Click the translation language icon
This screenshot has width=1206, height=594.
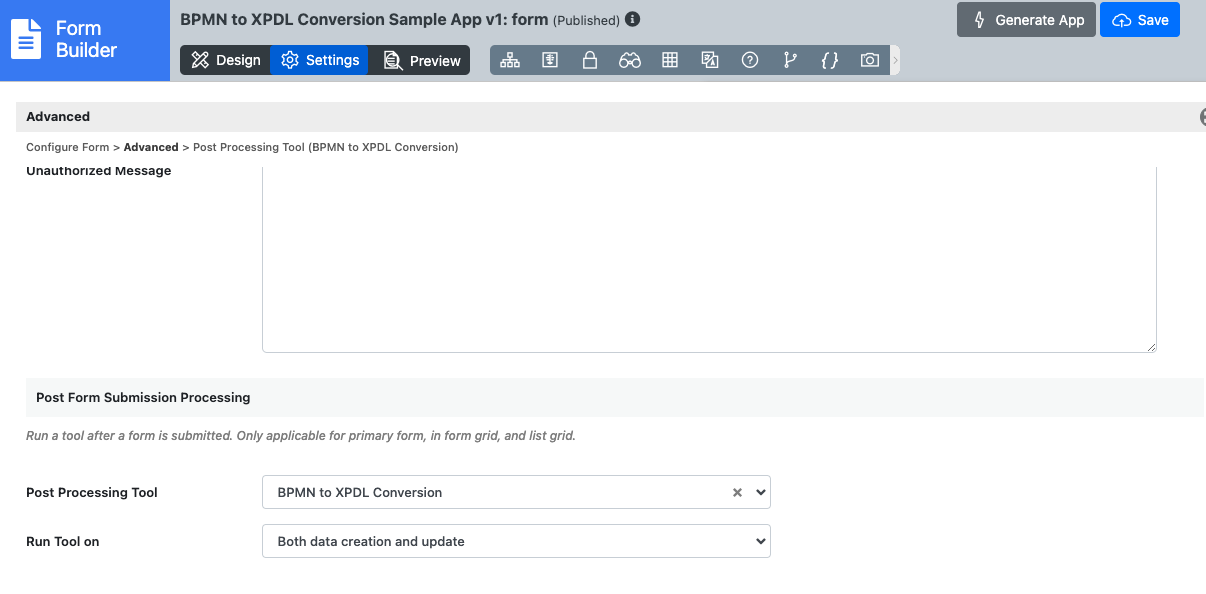(710, 60)
